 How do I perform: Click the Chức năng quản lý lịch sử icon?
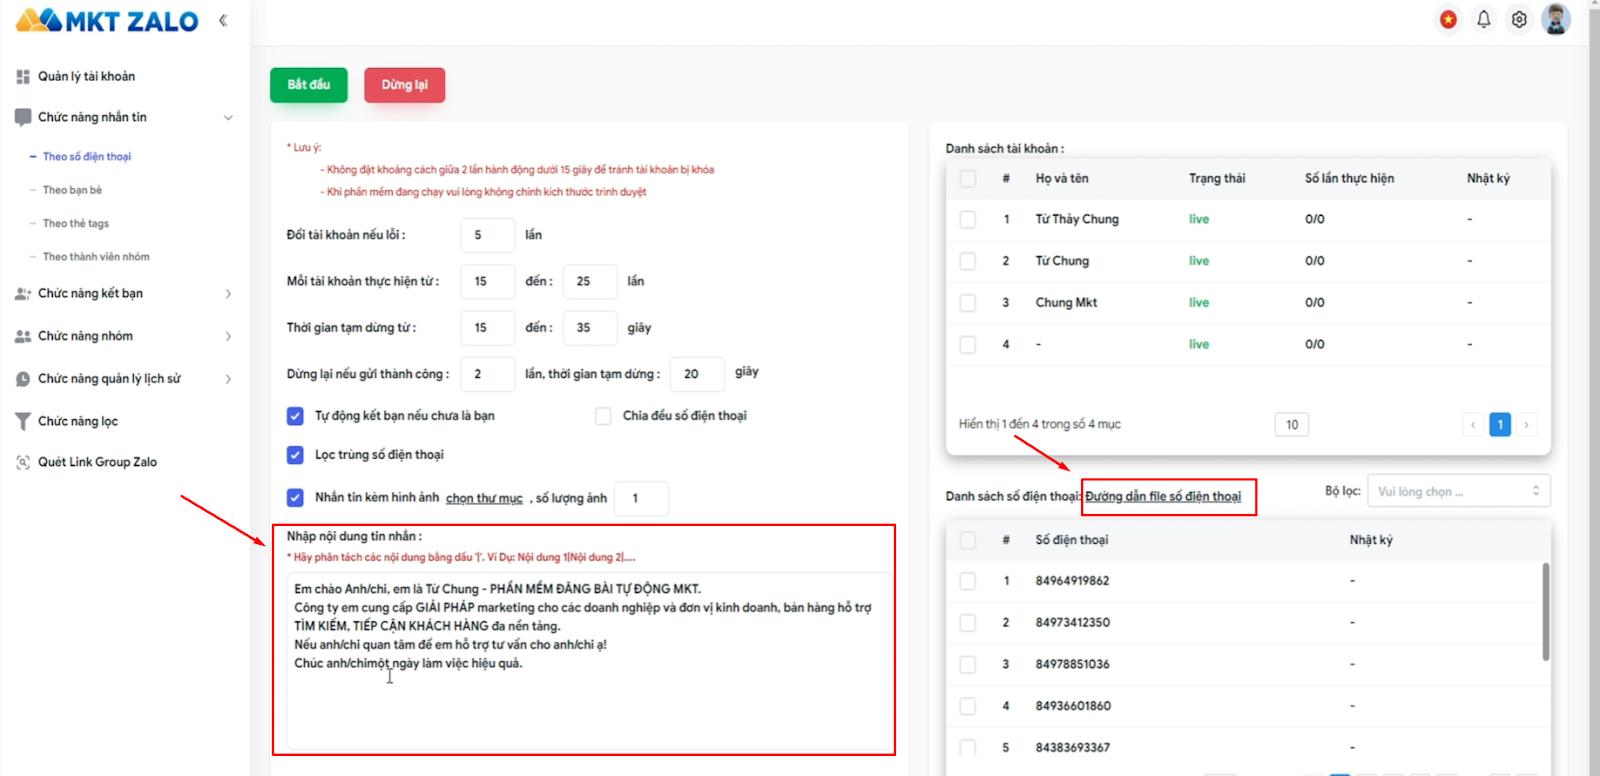tap(23, 379)
